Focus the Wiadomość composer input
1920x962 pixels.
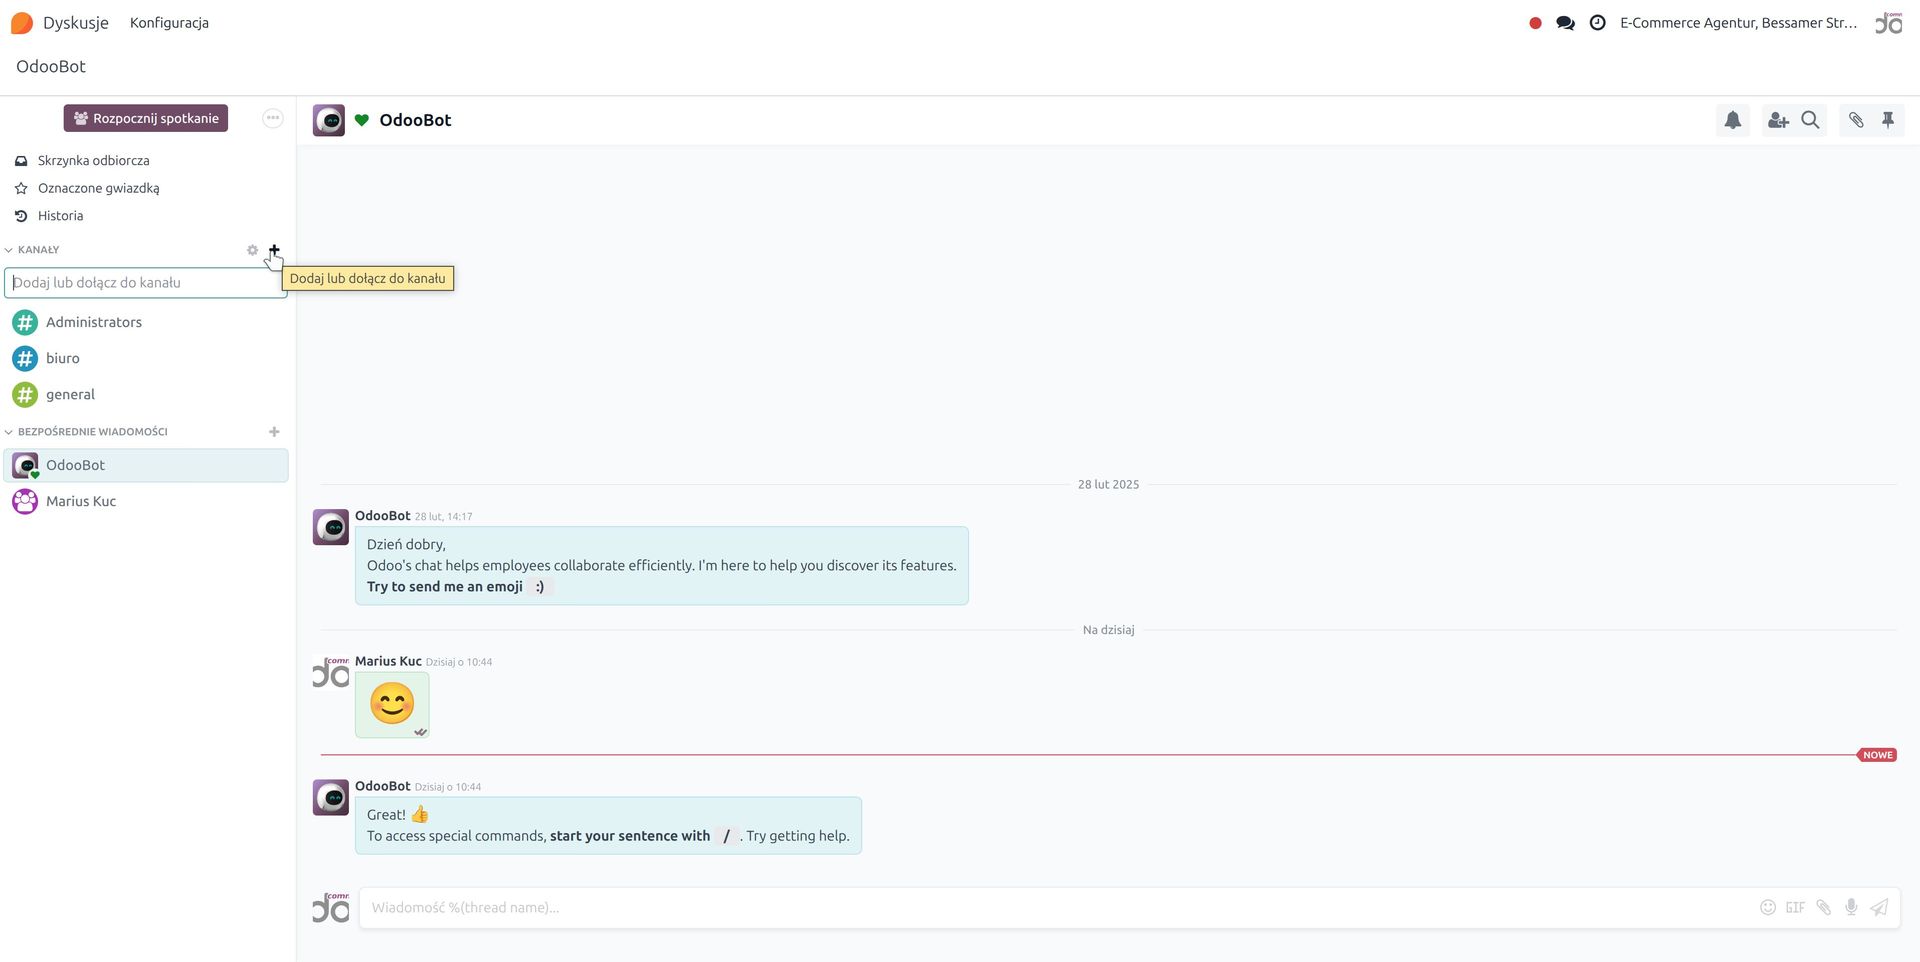tap(1055, 908)
